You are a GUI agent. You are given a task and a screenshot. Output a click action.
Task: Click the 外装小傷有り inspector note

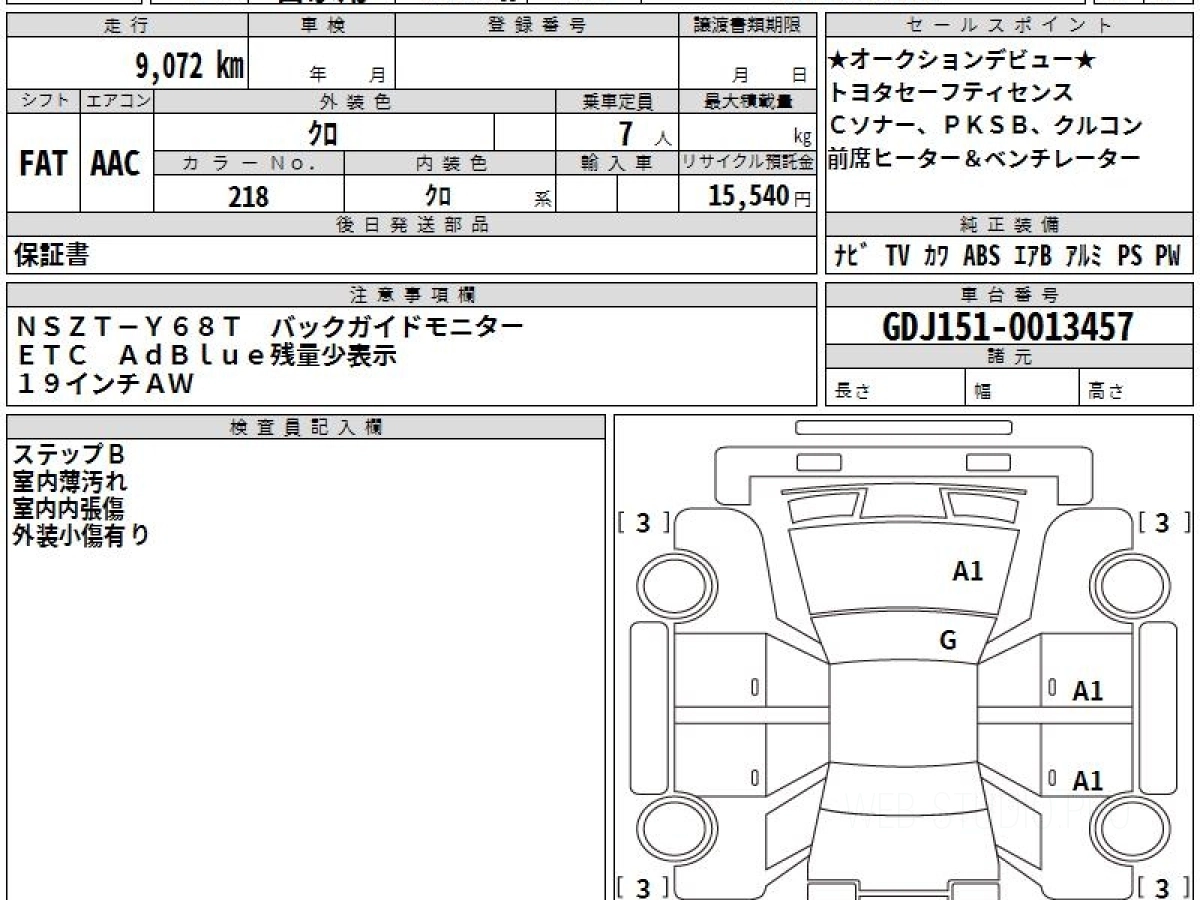pyautogui.click(x=81, y=535)
